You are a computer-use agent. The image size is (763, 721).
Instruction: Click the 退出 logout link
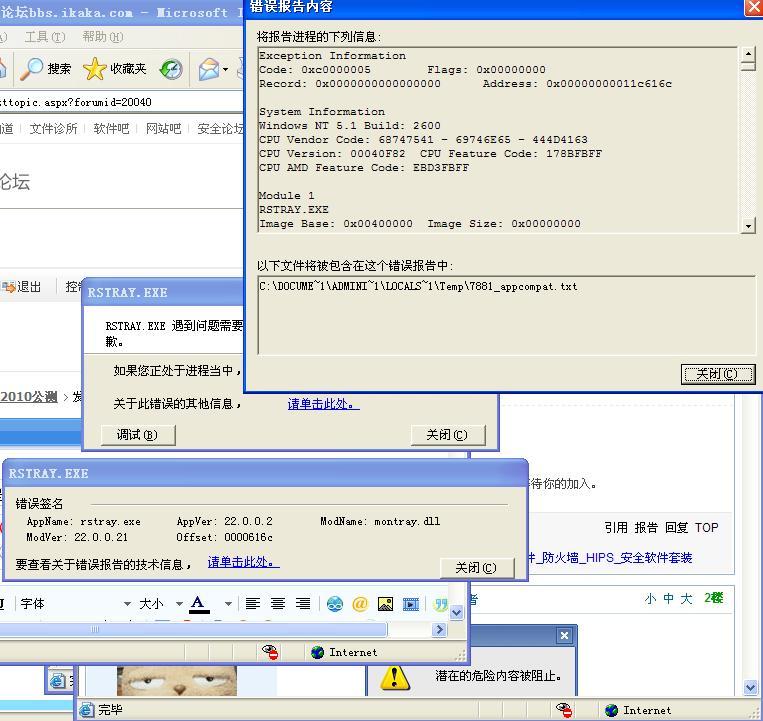click(29, 287)
